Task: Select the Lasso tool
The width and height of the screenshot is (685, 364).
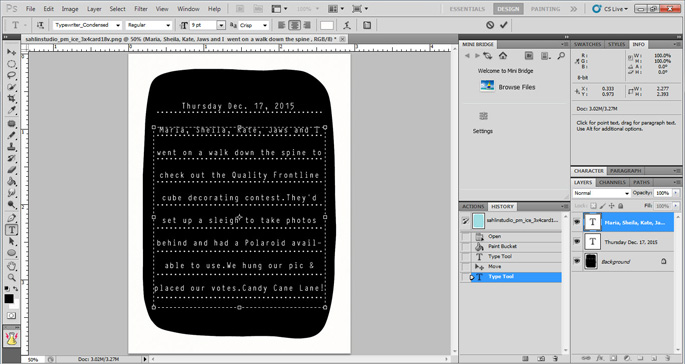Action: click(x=11, y=75)
